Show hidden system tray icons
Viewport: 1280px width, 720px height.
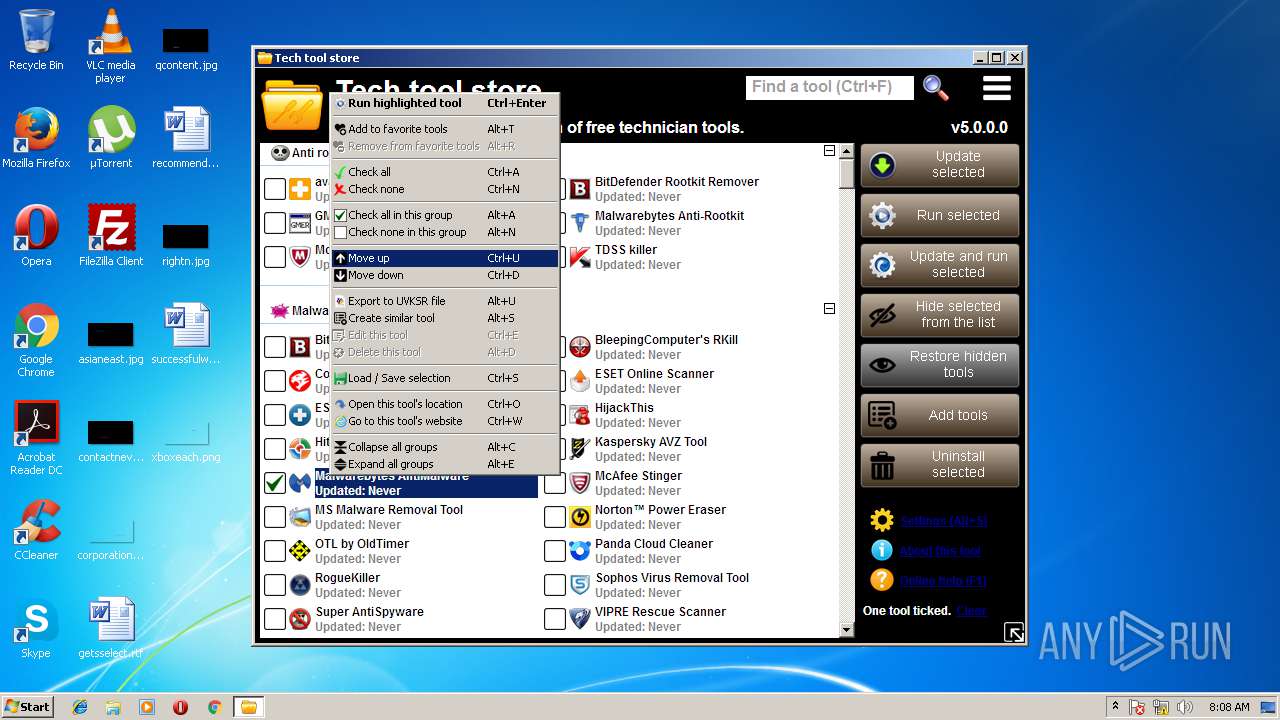pyautogui.click(x=1115, y=707)
